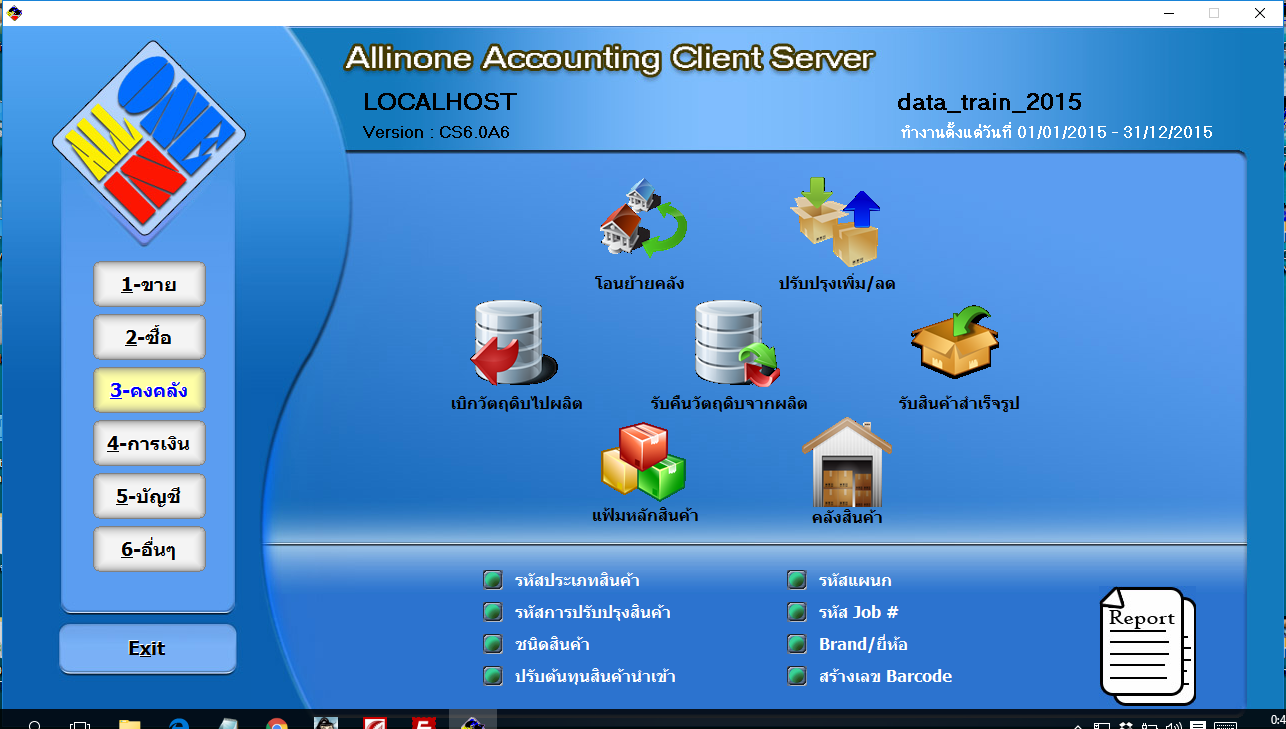Screen dimensions: 1286x729
Task: Launch File Explorer from the taskbar
Action: click(130, 723)
